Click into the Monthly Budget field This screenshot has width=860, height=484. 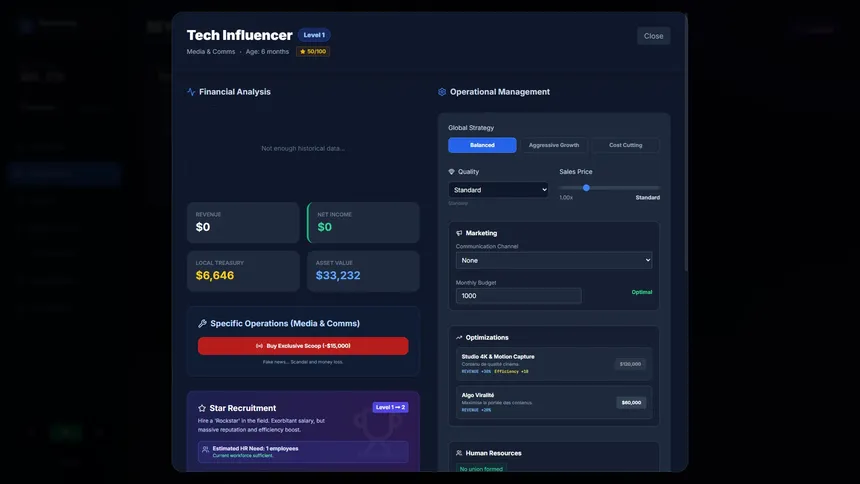click(x=518, y=296)
